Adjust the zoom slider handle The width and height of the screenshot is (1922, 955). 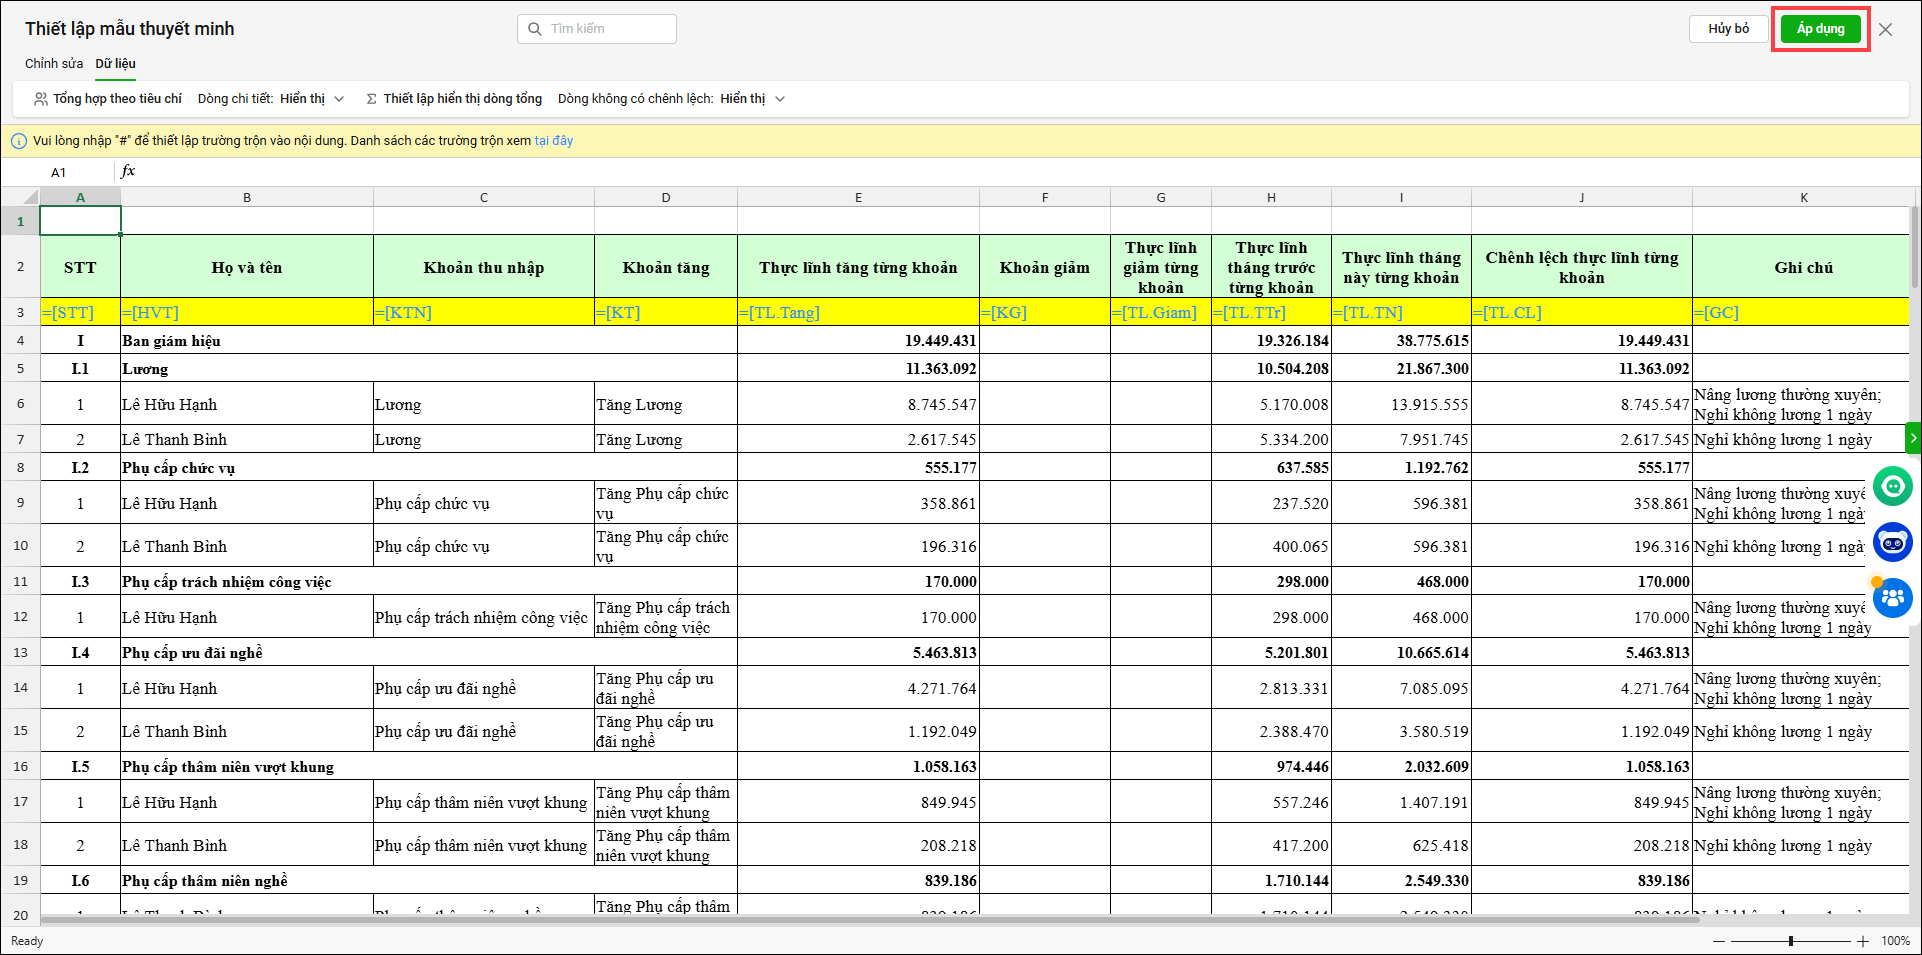[1790, 941]
